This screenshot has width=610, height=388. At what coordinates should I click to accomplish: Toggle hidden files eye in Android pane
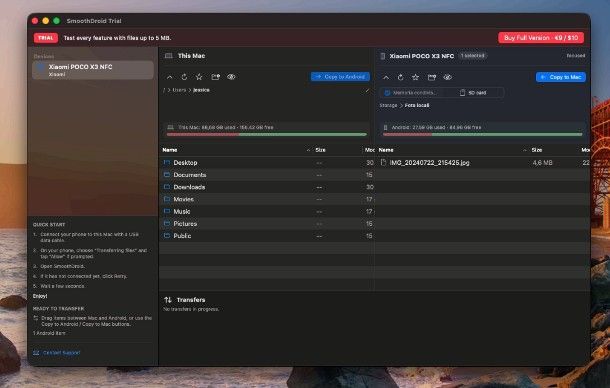click(x=448, y=77)
